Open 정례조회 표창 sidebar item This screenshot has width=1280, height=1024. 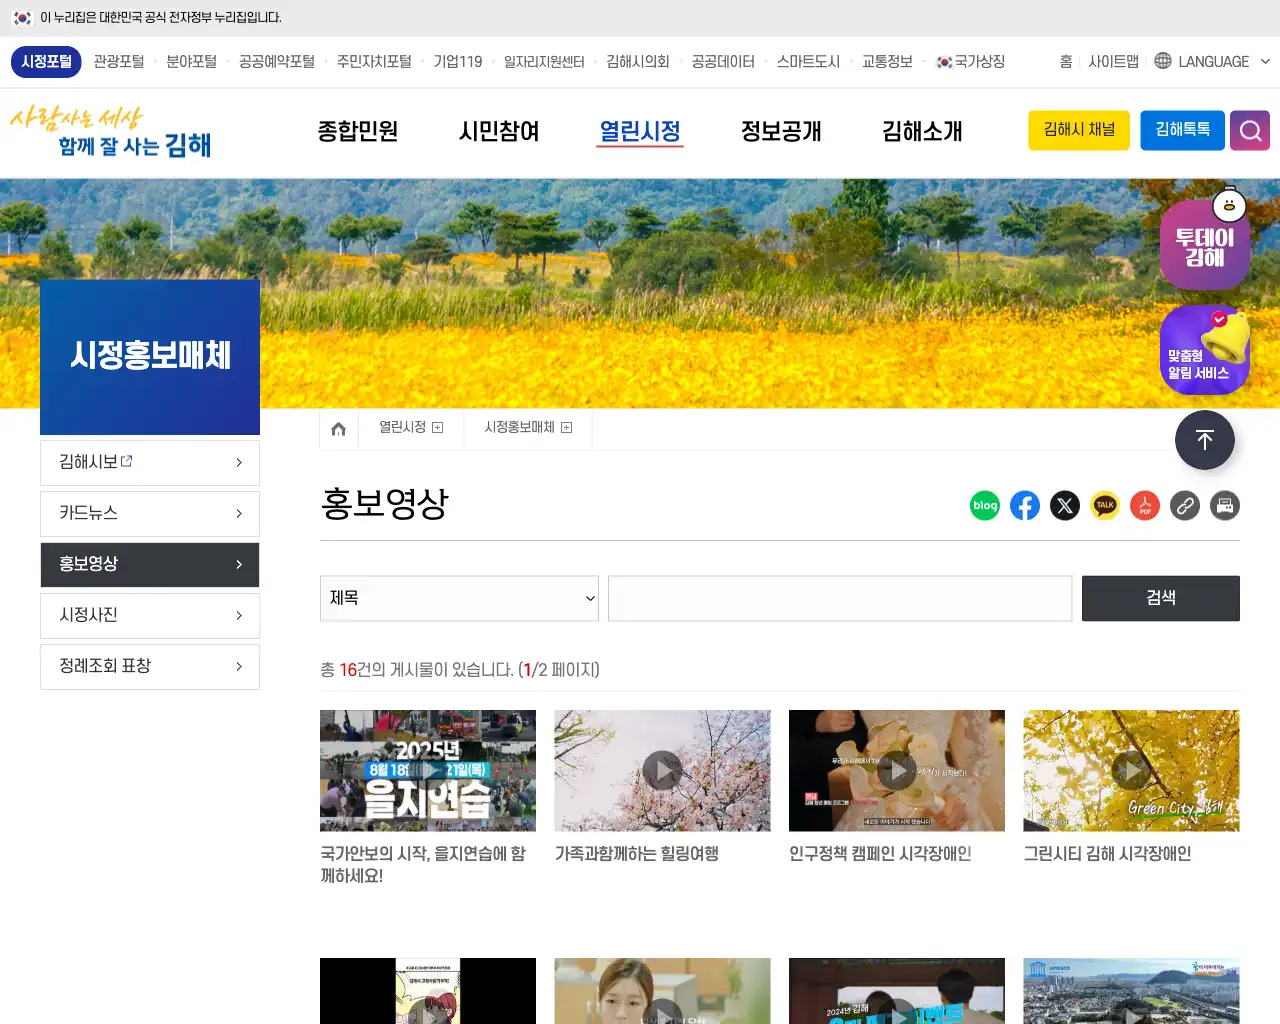150,667
